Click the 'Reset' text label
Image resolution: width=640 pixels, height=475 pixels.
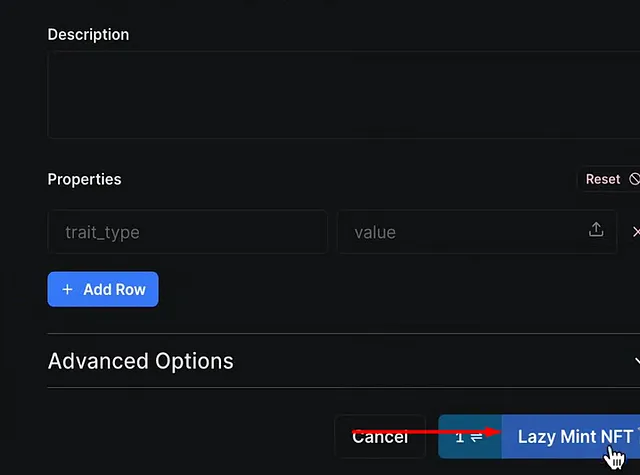pos(603,179)
